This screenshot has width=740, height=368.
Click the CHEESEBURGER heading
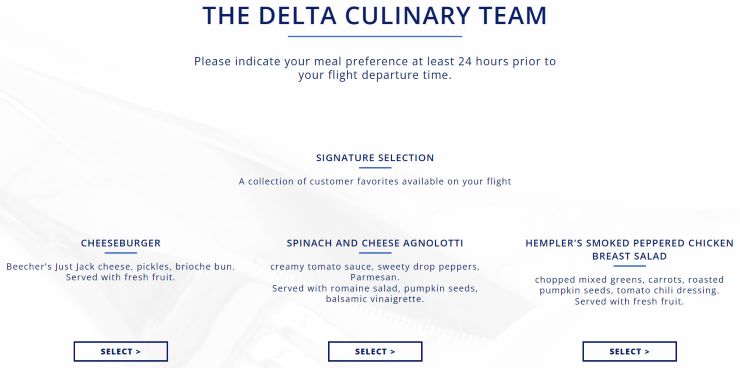point(121,243)
